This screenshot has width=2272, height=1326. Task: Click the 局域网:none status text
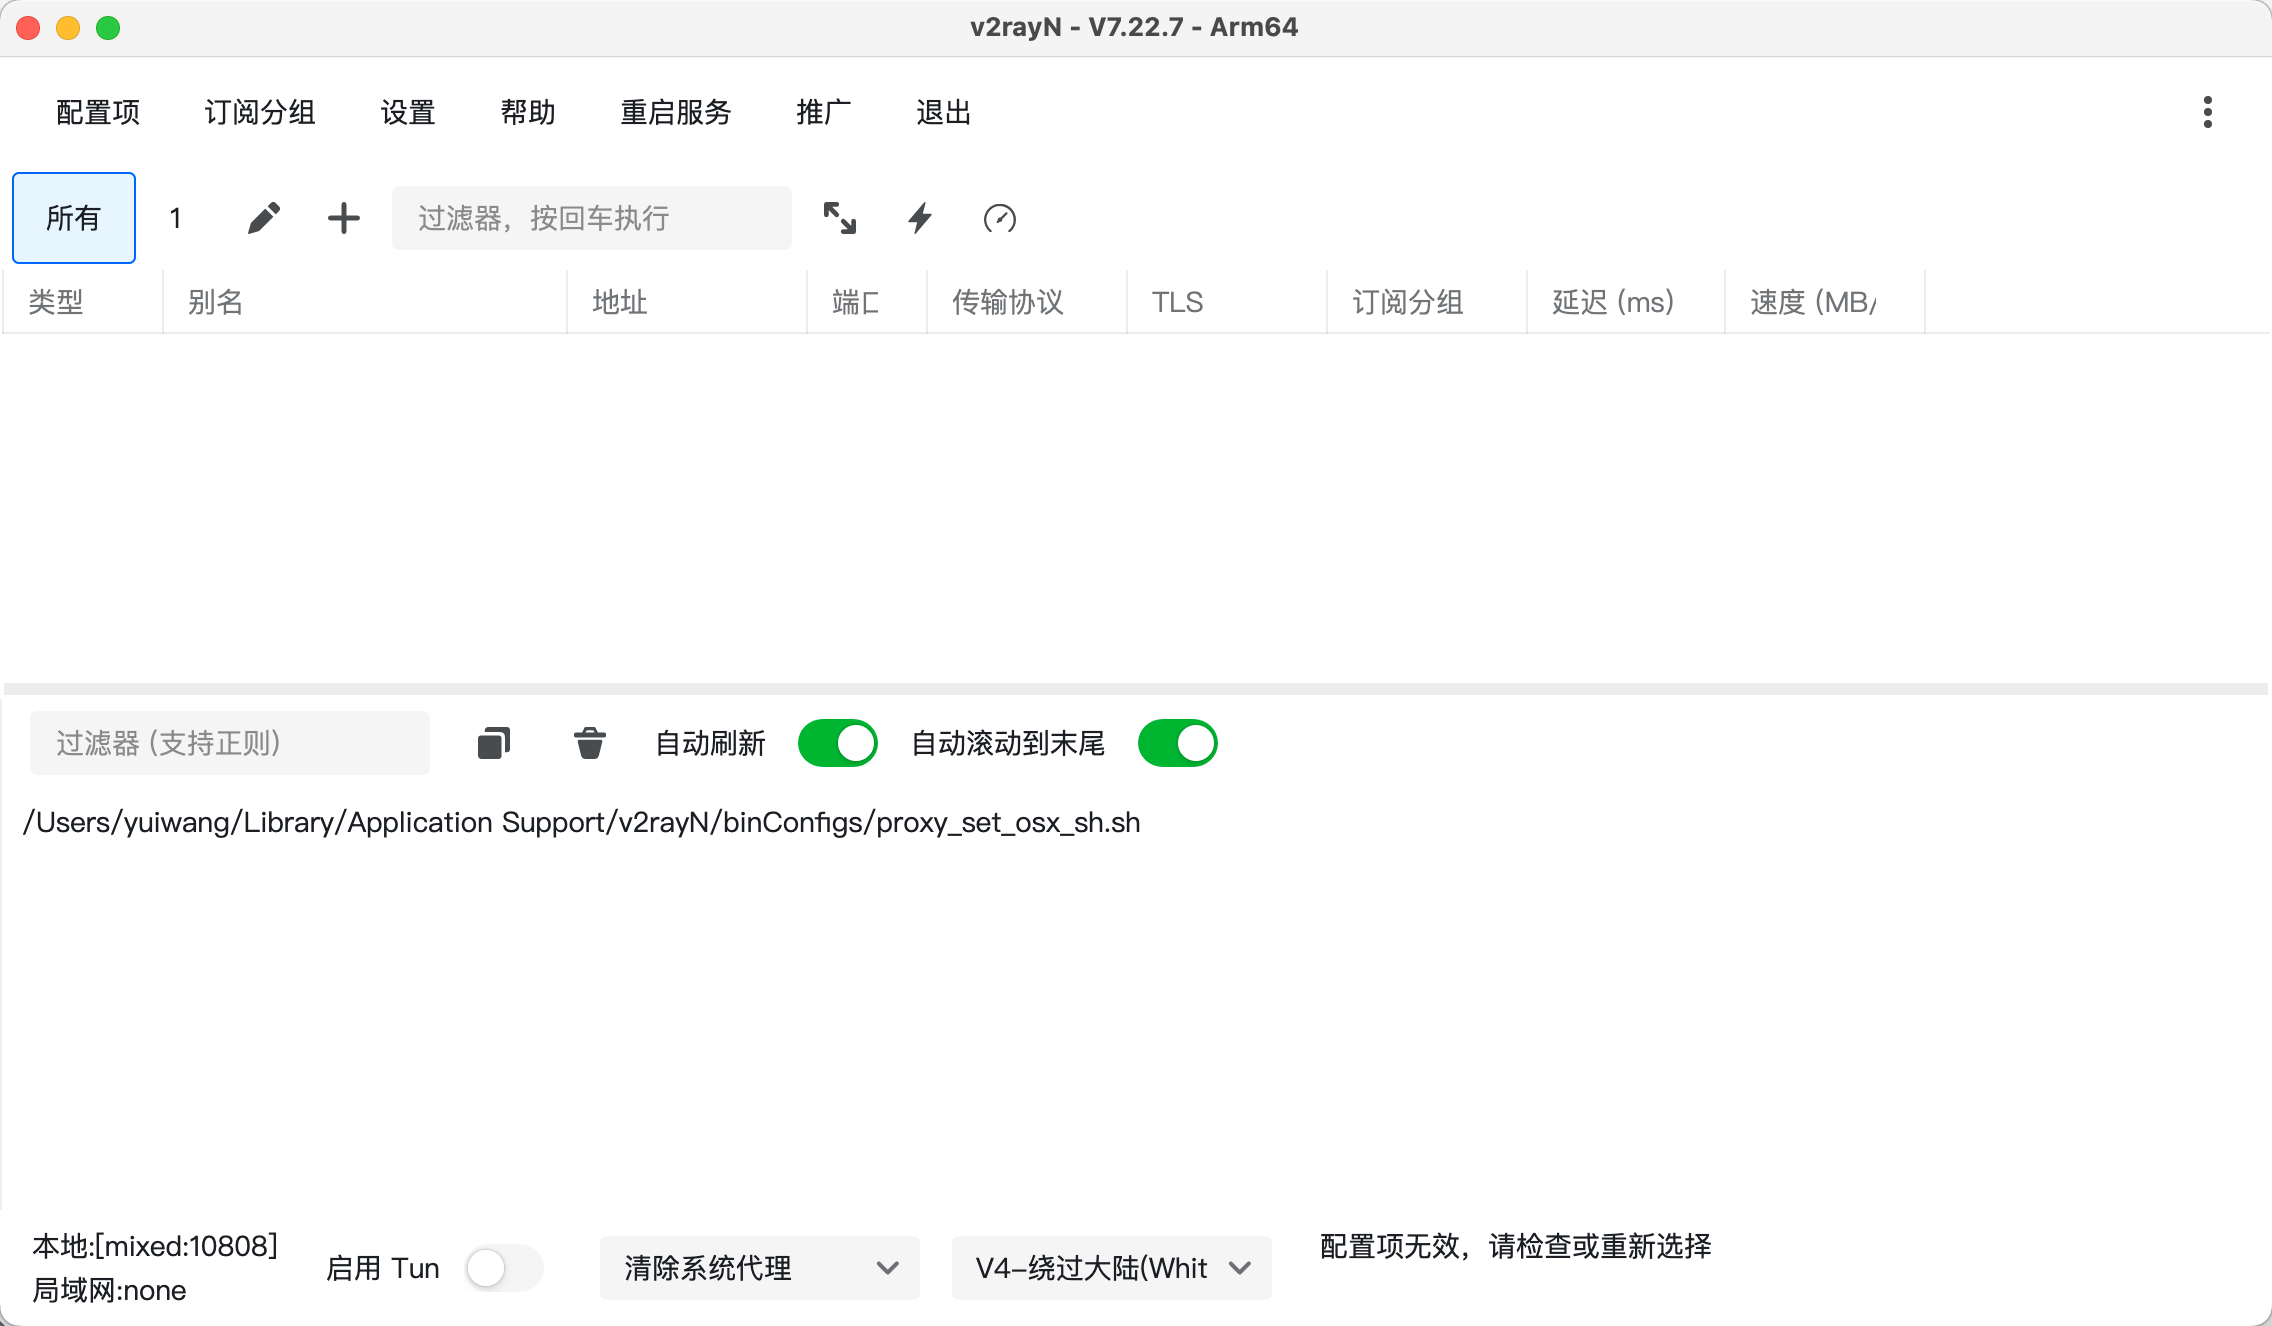109,1290
